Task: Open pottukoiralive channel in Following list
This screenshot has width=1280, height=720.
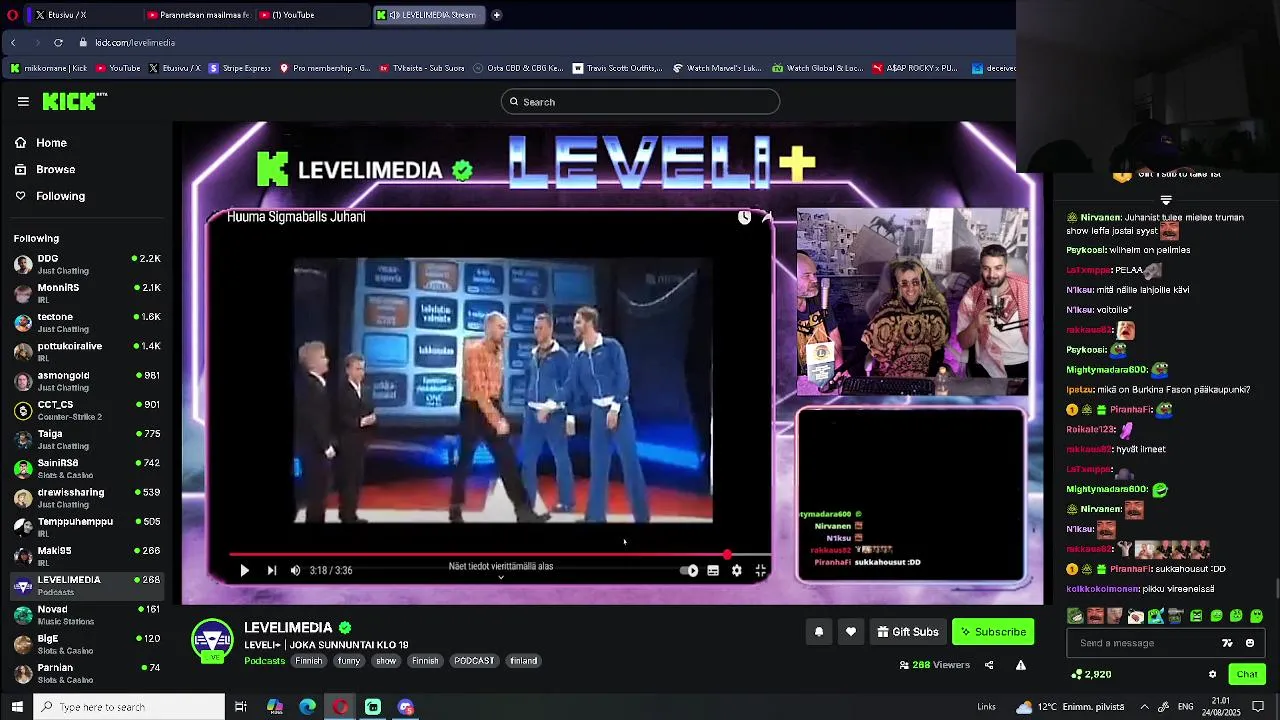Action: click(87, 351)
